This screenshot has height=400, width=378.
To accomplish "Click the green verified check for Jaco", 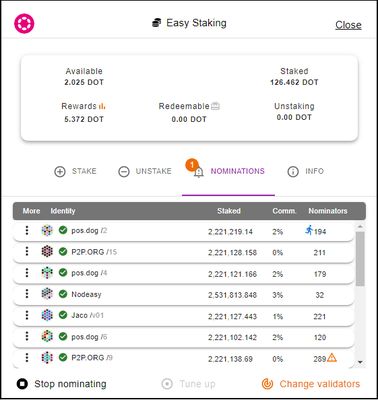I will point(63,315).
